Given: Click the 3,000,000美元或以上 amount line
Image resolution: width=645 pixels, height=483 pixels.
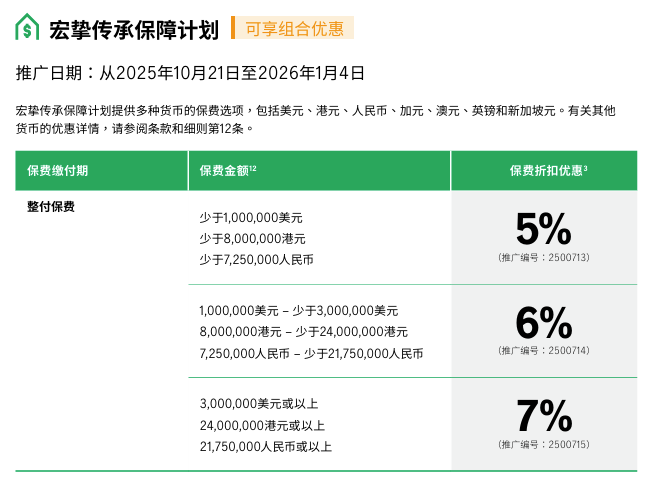Looking at the screenshot, I should (x=258, y=404).
